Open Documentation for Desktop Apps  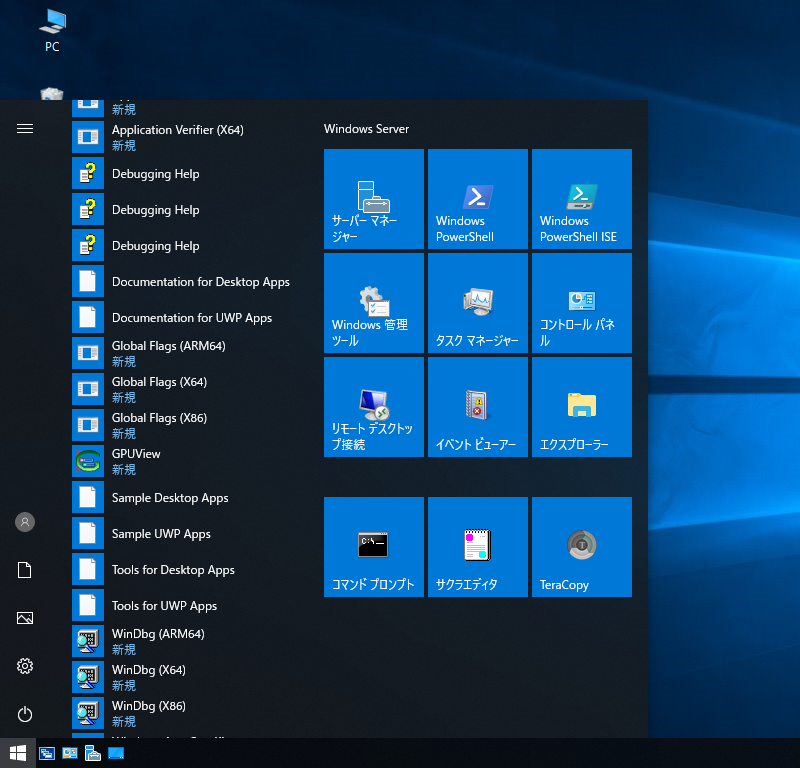pyautogui.click(x=189, y=281)
